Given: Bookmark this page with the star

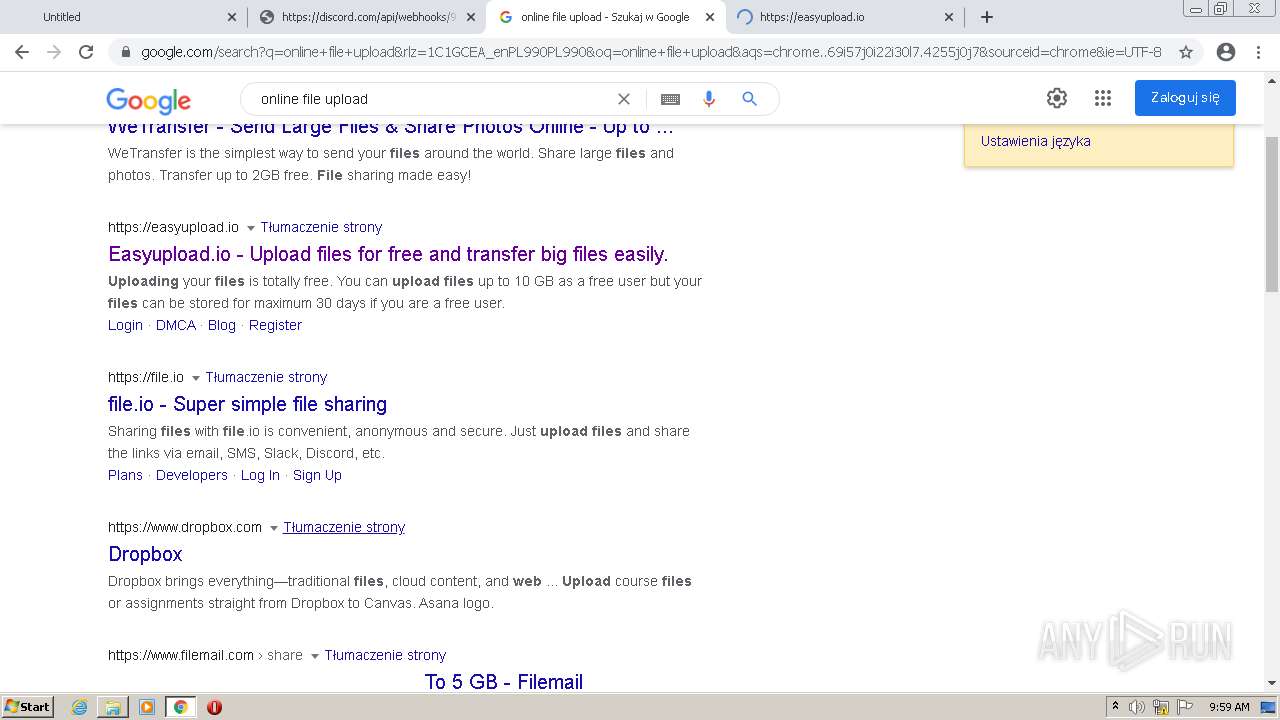Looking at the screenshot, I should [x=1186, y=52].
